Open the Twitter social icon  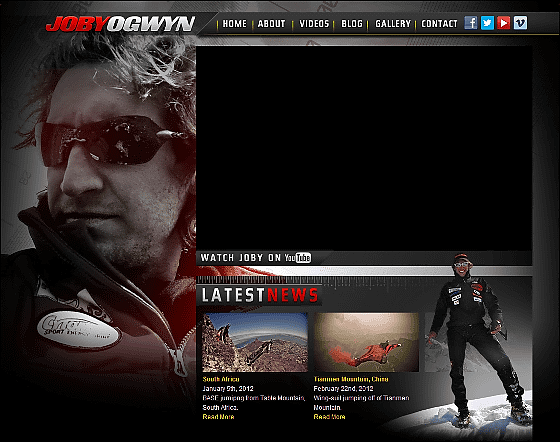pos(487,23)
